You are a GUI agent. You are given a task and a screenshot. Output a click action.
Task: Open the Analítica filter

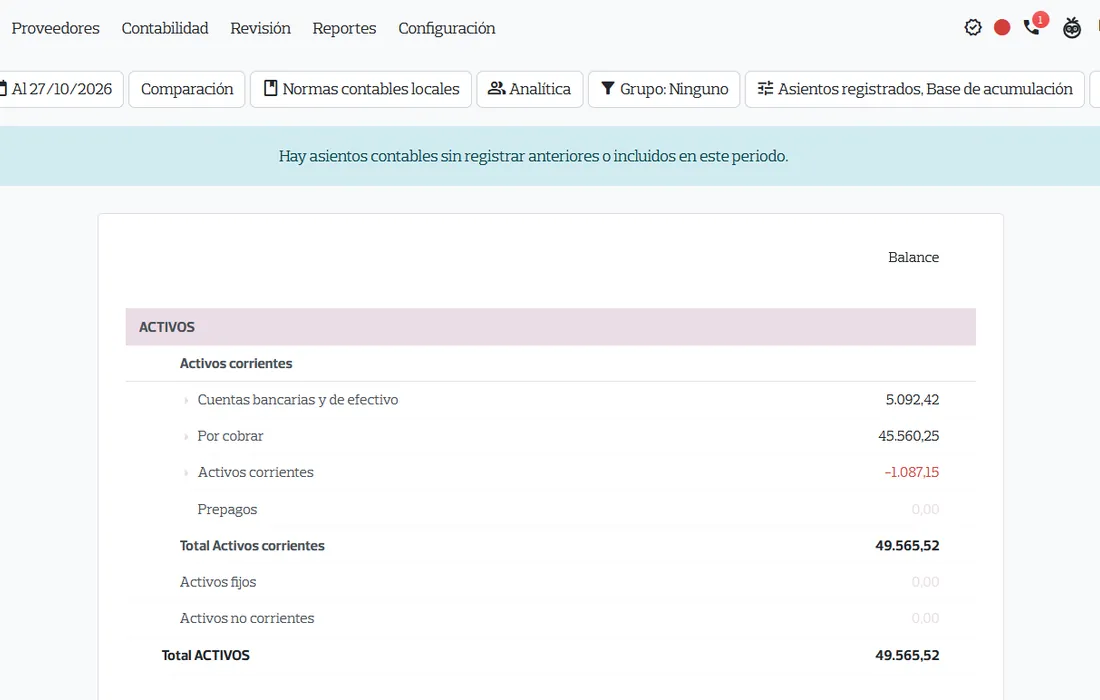530,89
